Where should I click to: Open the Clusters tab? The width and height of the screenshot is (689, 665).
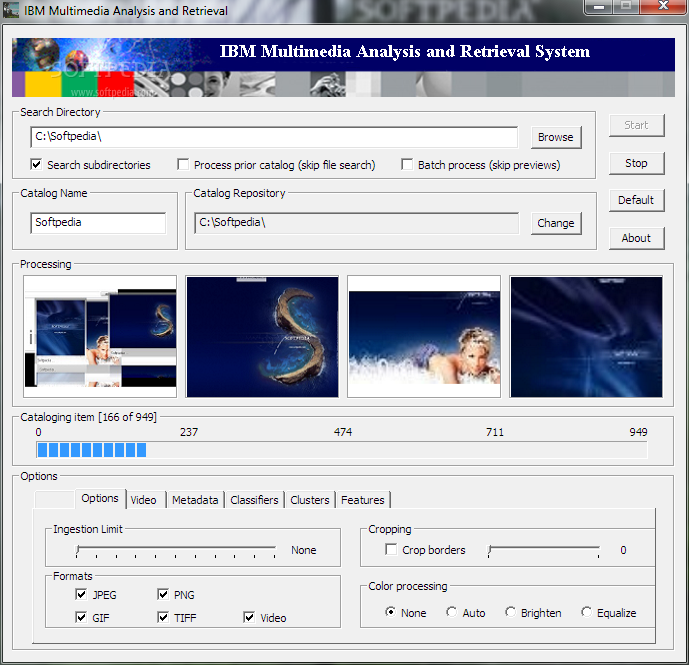click(x=309, y=500)
